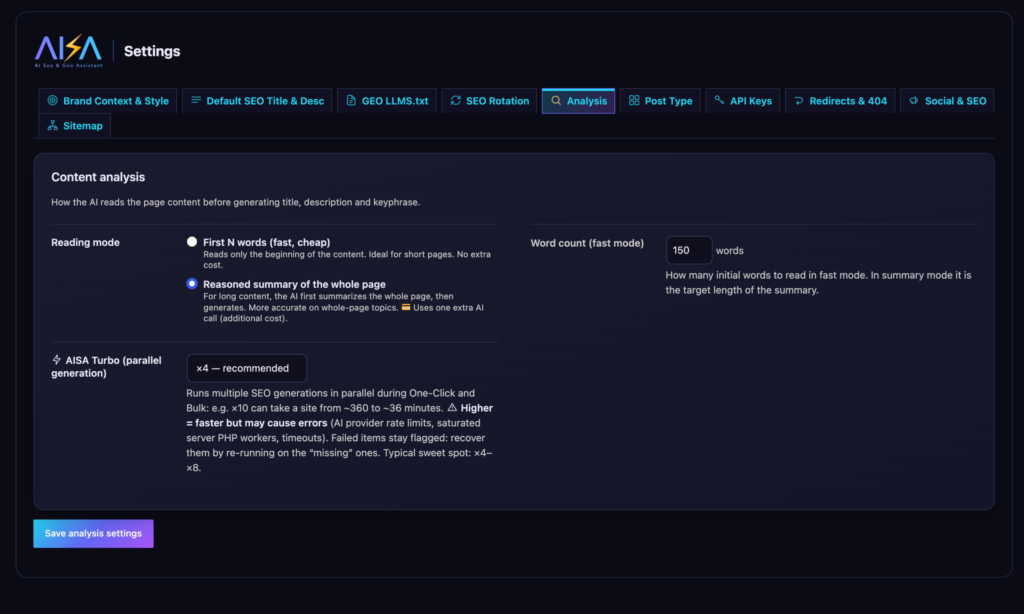Click the key icon on API Keys tab

tap(719, 100)
